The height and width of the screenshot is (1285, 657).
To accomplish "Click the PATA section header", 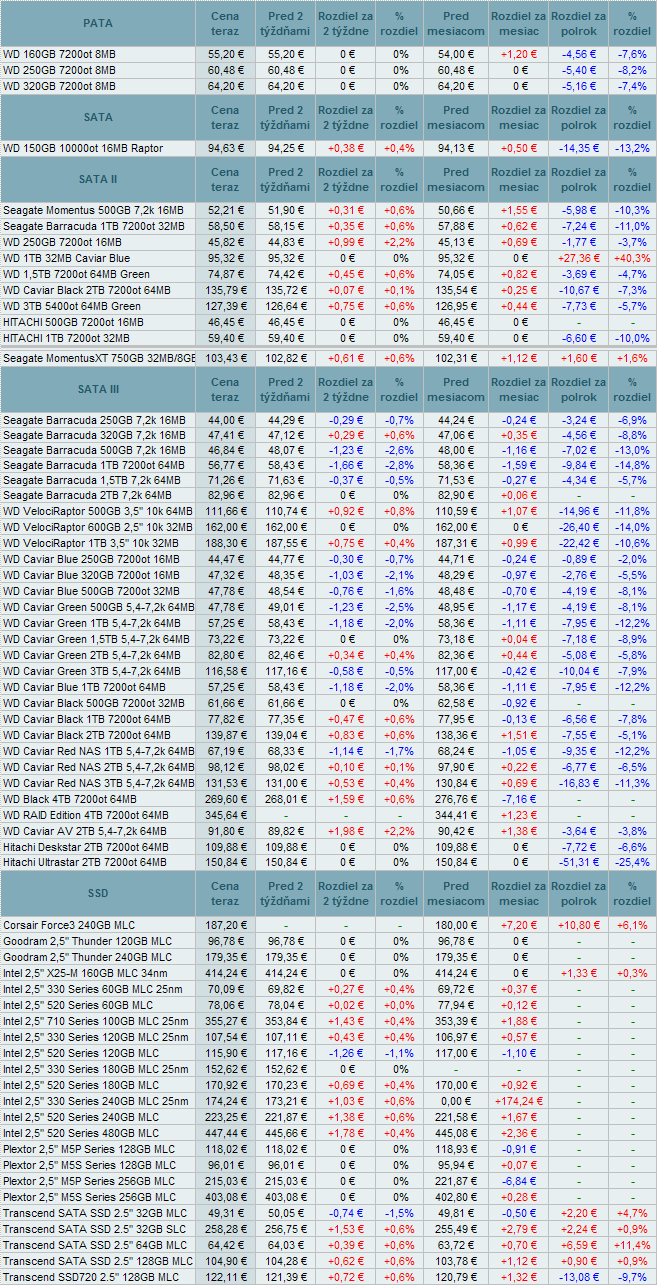I will point(98,23).
